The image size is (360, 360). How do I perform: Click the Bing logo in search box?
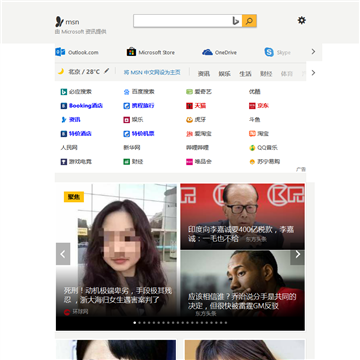(235, 21)
